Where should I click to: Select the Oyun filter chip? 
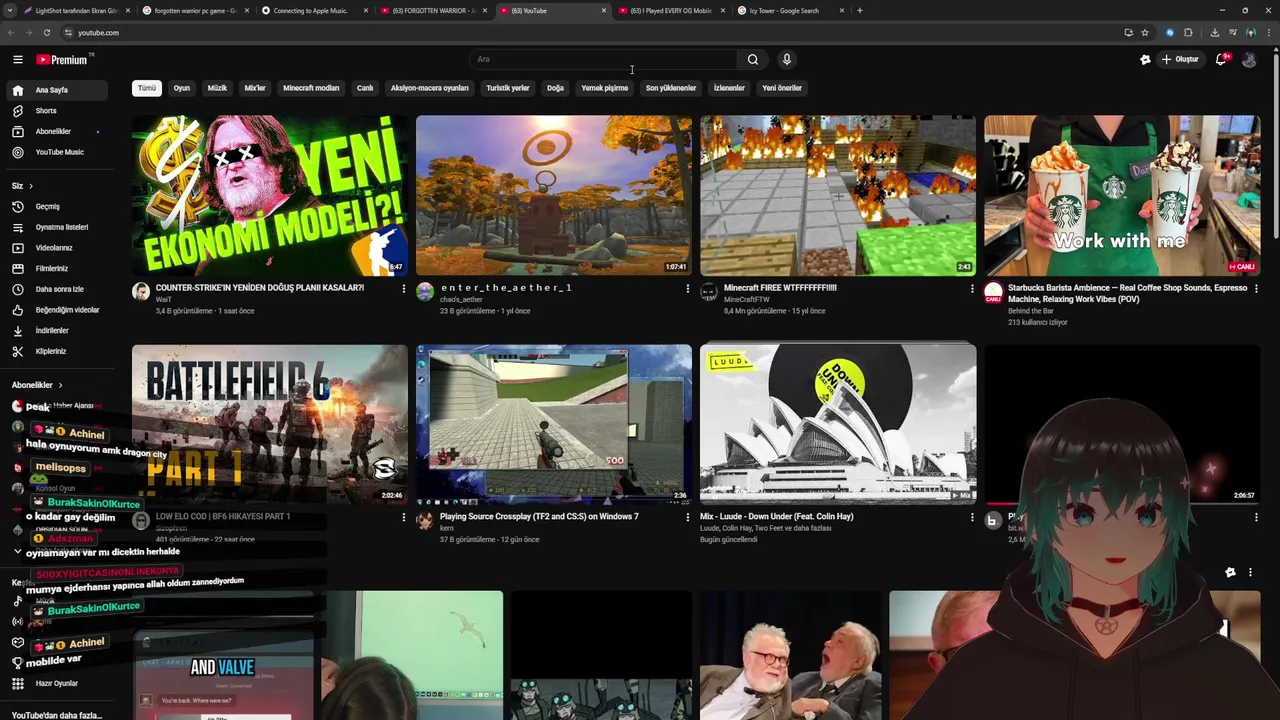point(182,88)
